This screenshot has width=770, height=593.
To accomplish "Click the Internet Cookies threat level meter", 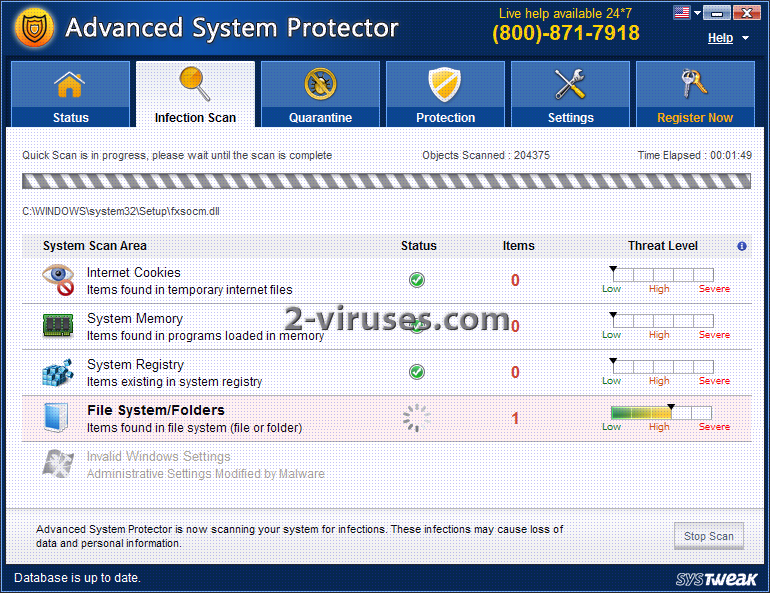I will 663,274.
